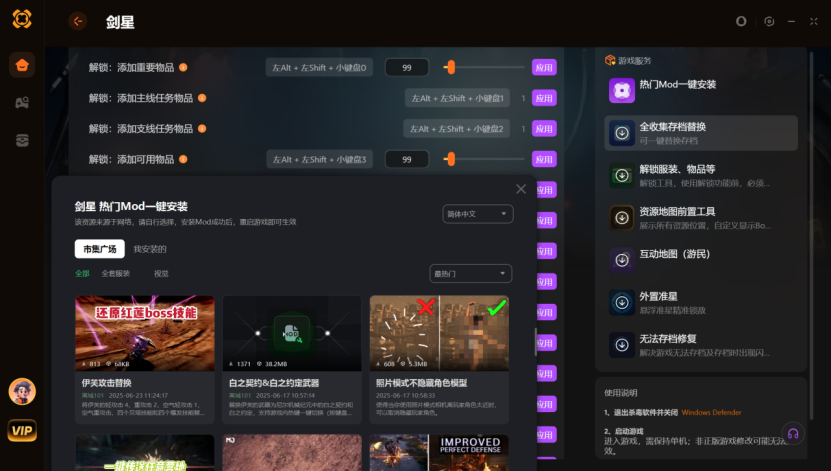Click the 全收集存档替换 service entry
831x471 pixels.
pos(700,132)
